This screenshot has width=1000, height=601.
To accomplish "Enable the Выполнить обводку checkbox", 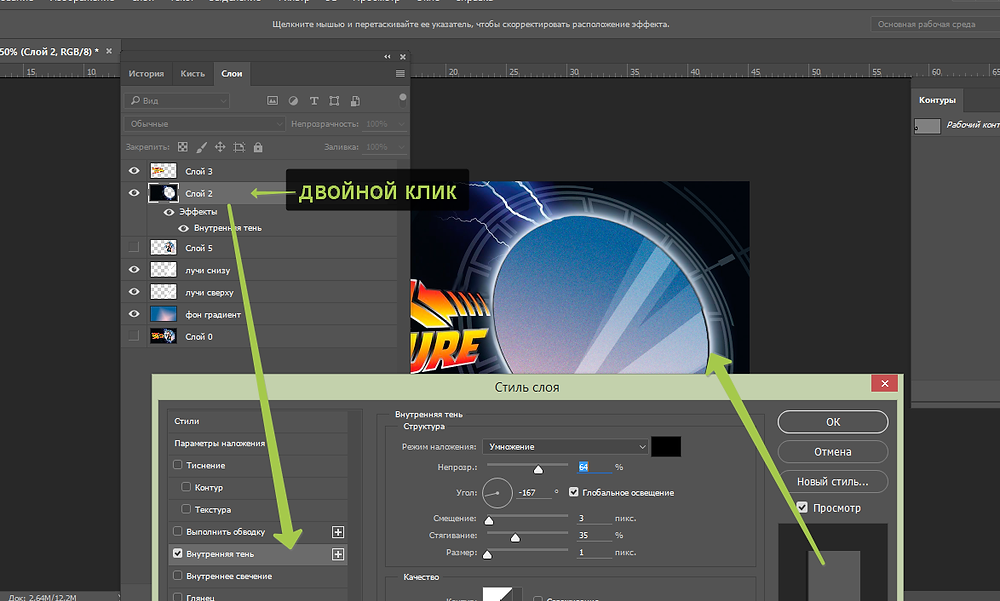I will pos(178,531).
